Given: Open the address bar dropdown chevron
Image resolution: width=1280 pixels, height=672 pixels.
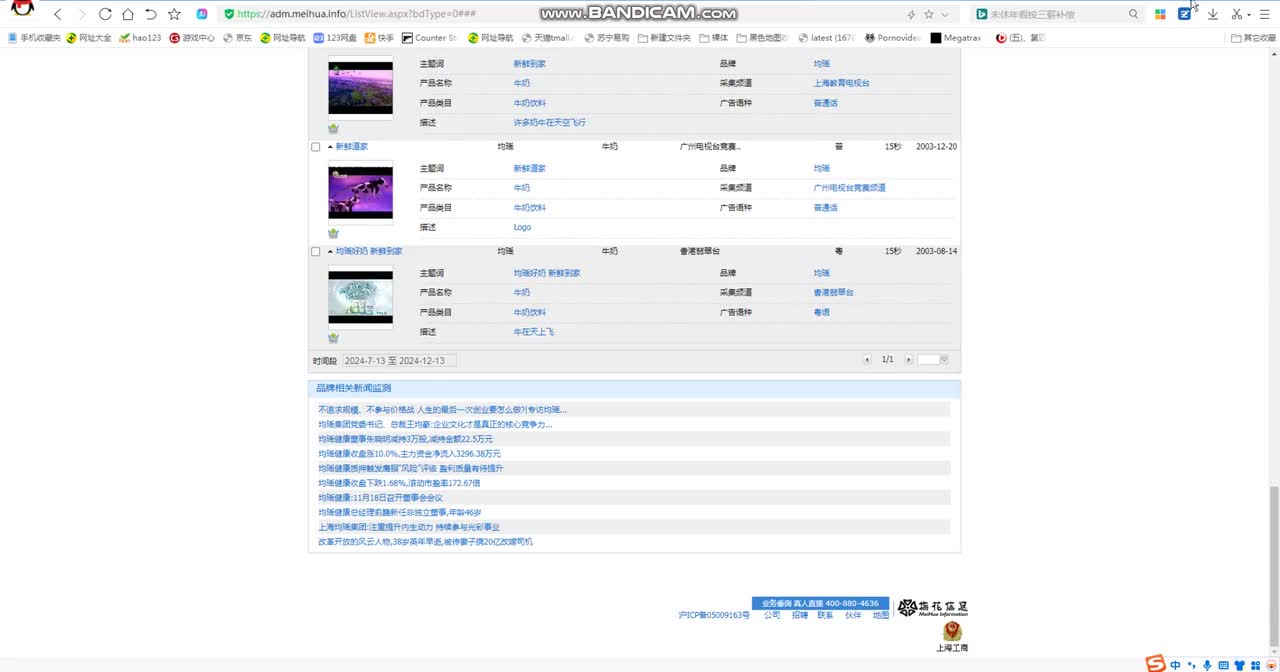Looking at the screenshot, I should [945, 14].
